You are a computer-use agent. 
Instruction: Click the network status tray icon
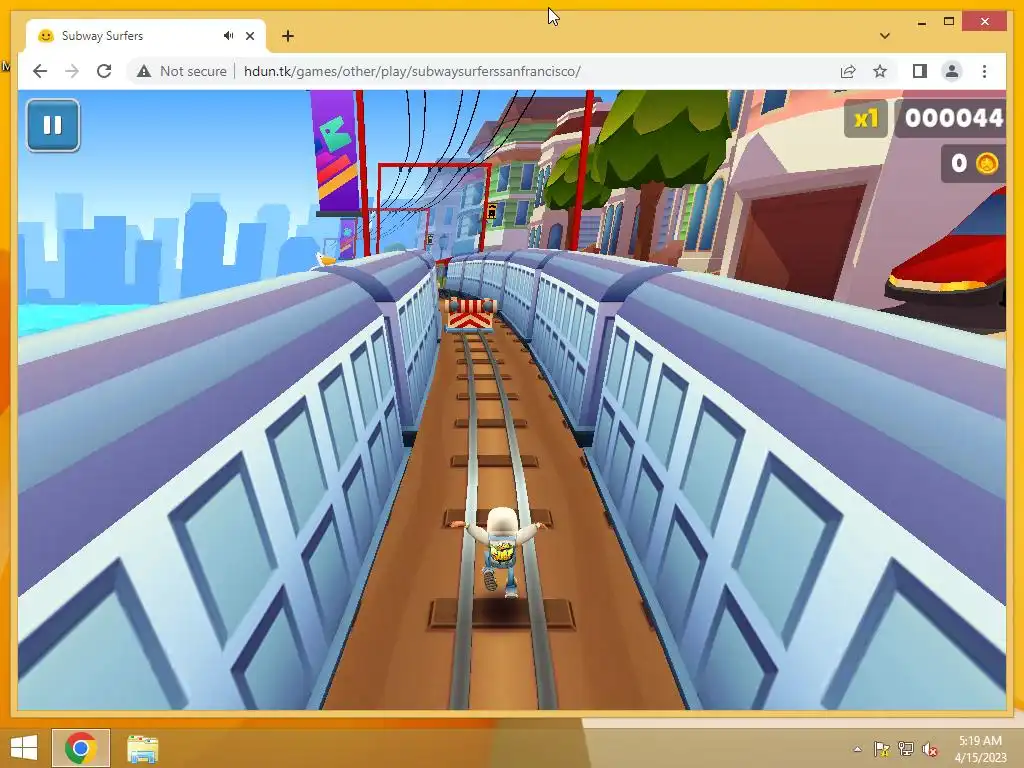[x=906, y=749]
